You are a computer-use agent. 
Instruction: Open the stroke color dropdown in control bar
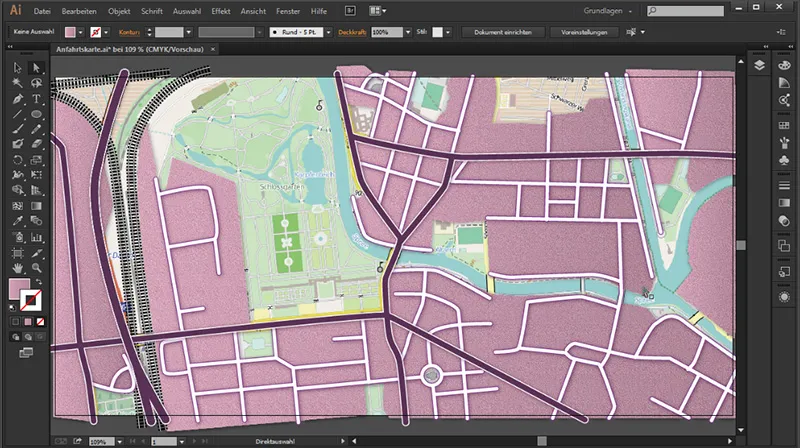(106, 32)
